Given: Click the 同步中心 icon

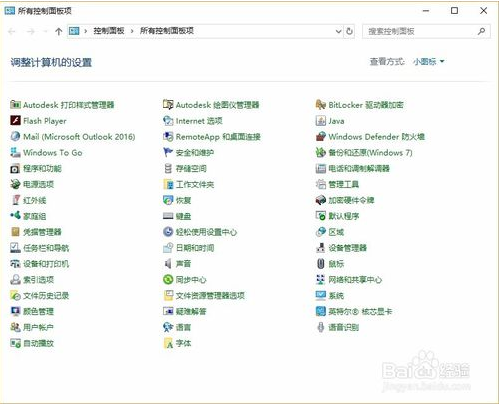Looking at the screenshot, I should point(168,279).
